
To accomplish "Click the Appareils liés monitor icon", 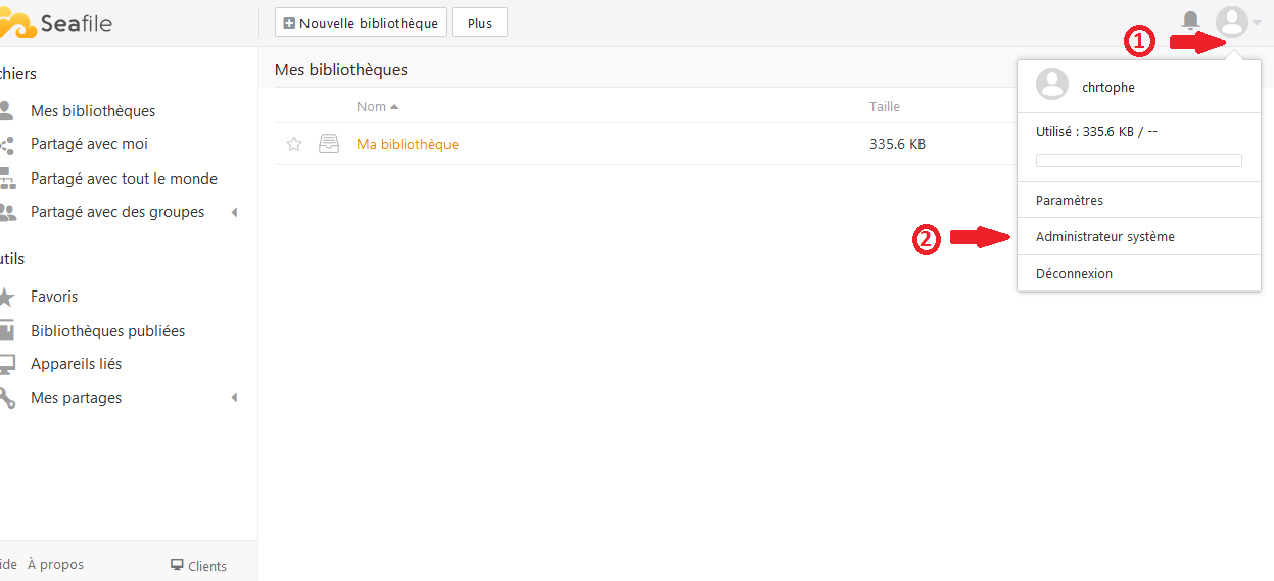I will (7, 364).
